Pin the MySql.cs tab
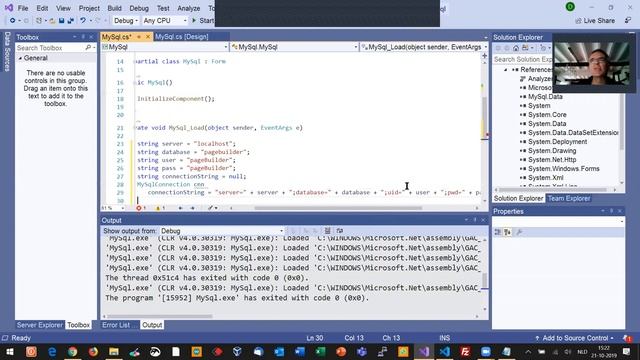Image resolution: width=640 pixels, height=360 pixels. click(x=139, y=37)
